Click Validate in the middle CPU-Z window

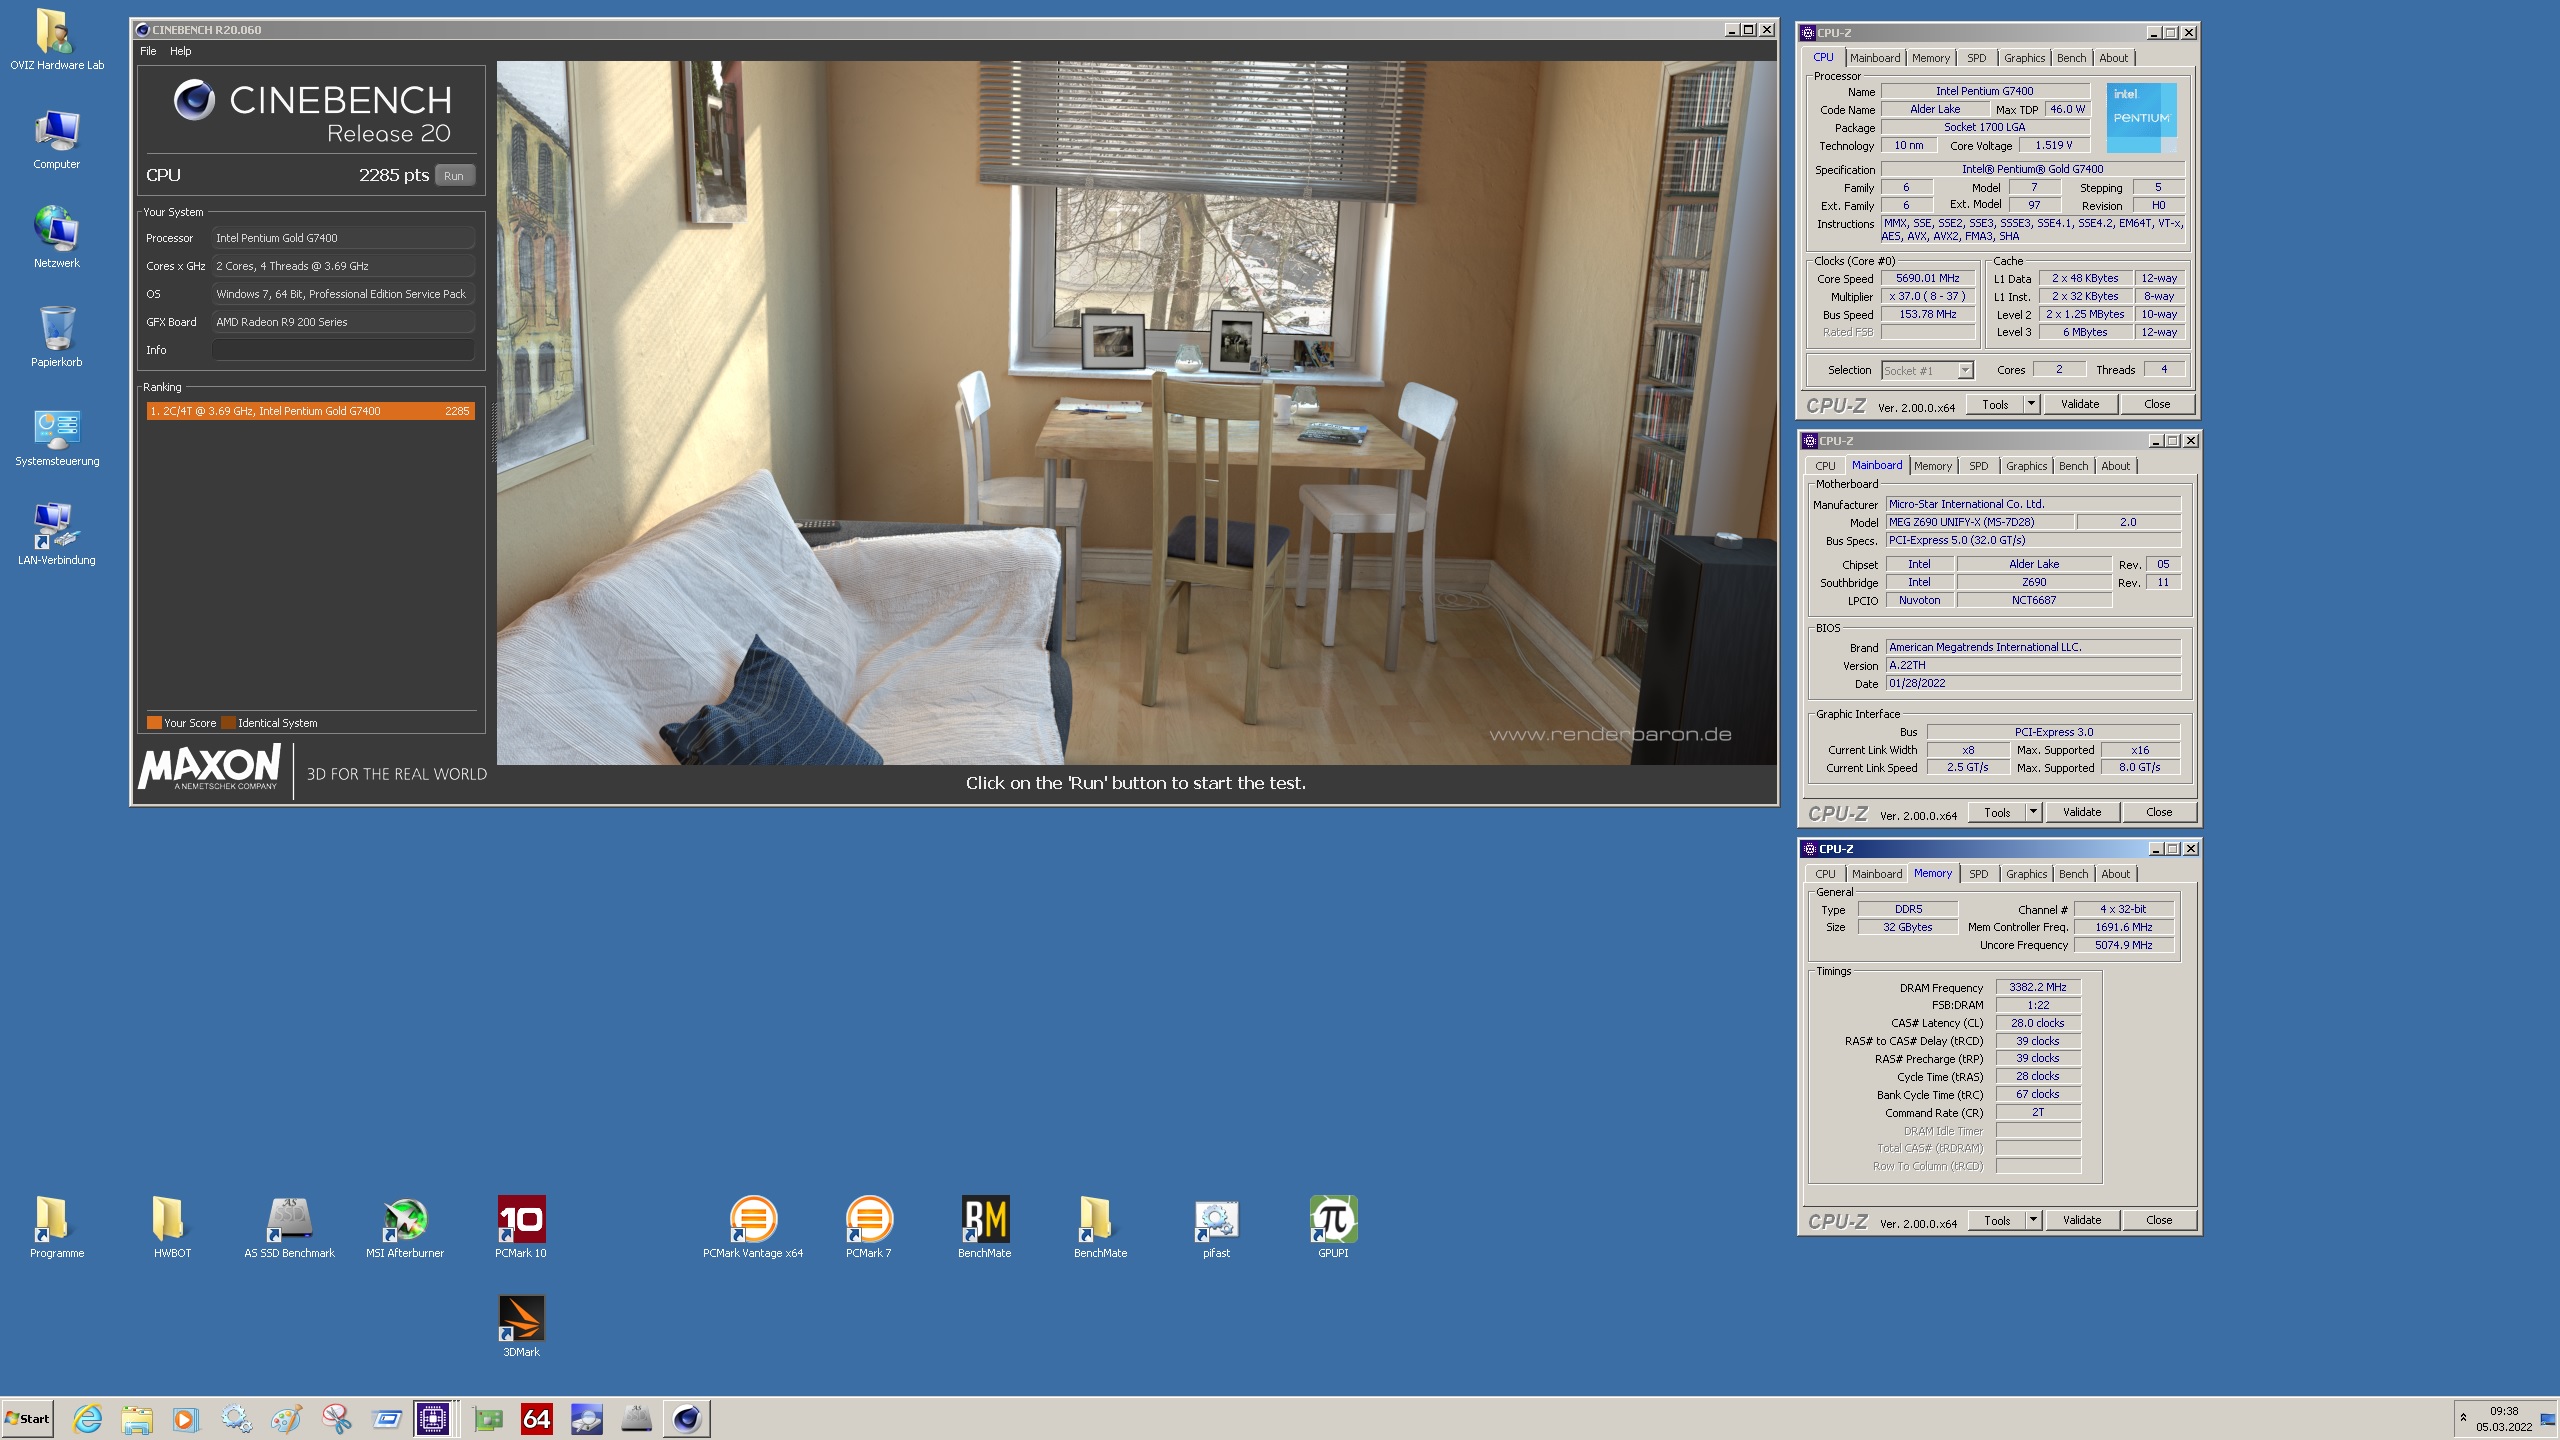(x=2082, y=812)
